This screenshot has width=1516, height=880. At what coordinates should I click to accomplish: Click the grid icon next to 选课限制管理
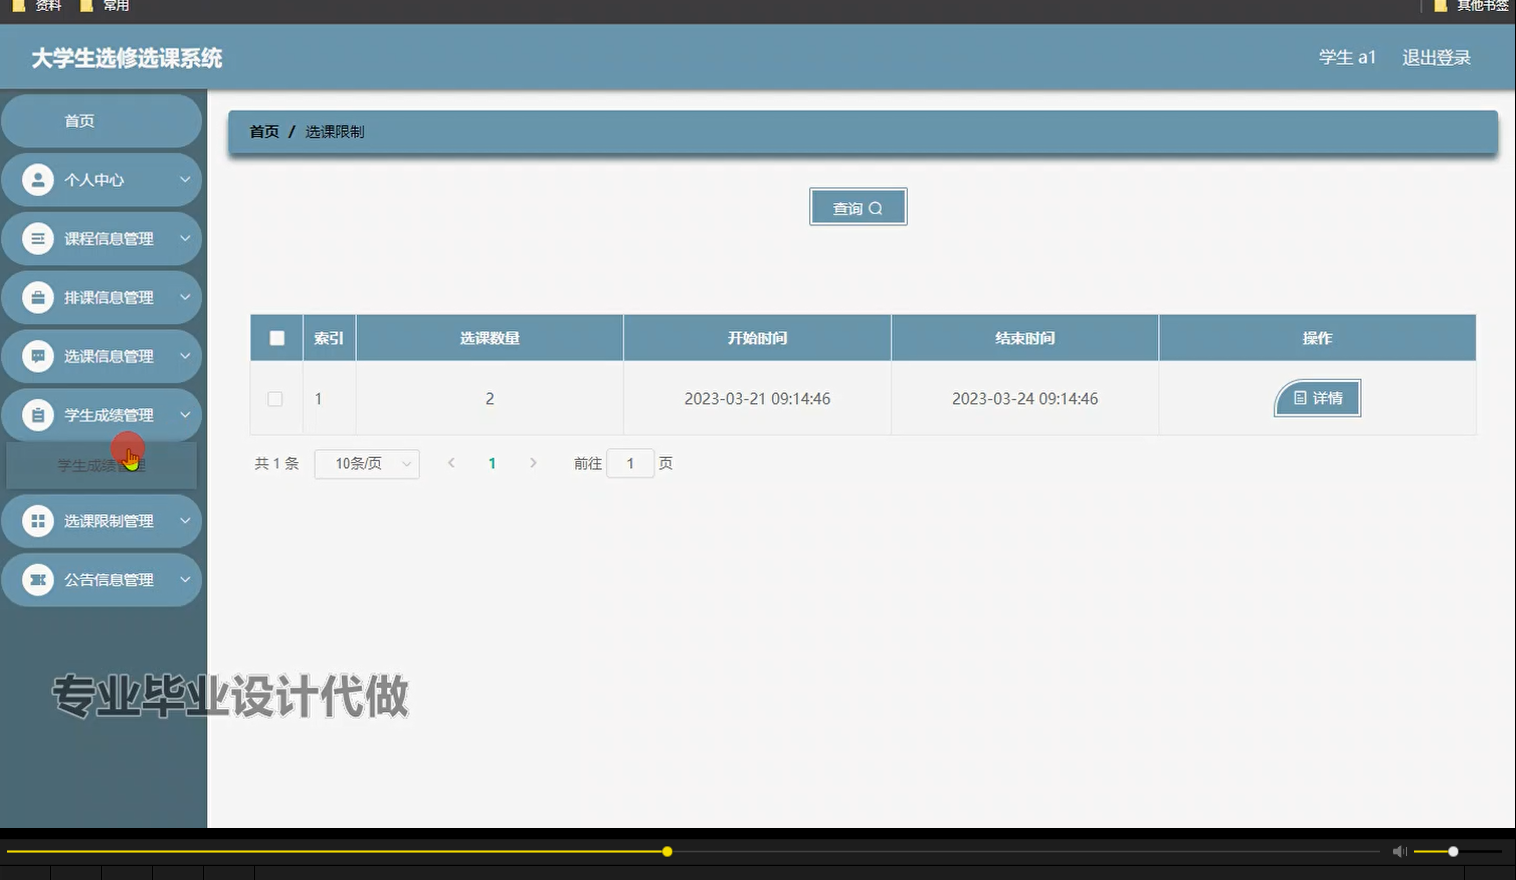pyautogui.click(x=37, y=520)
